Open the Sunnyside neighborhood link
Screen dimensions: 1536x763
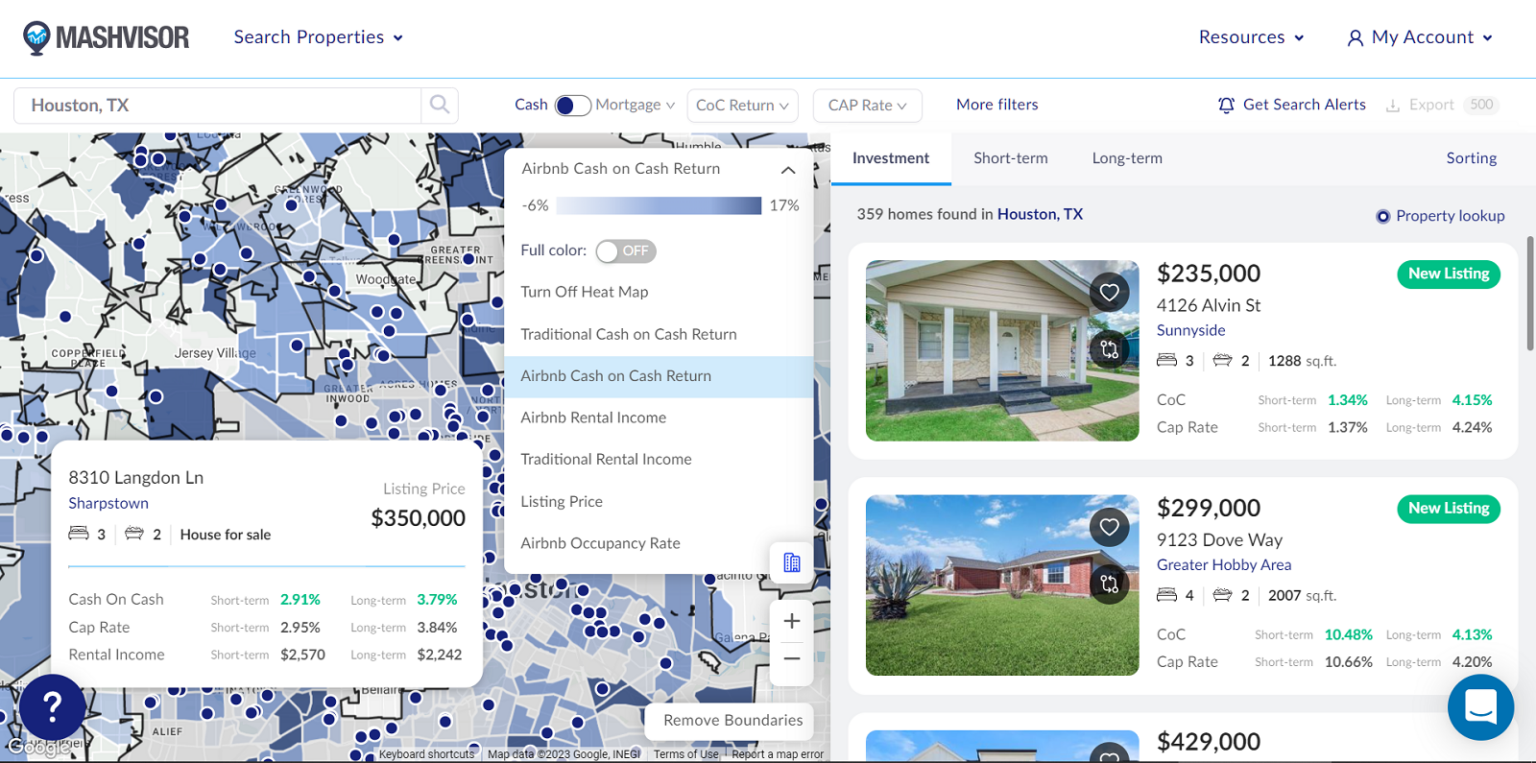point(1190,330)
